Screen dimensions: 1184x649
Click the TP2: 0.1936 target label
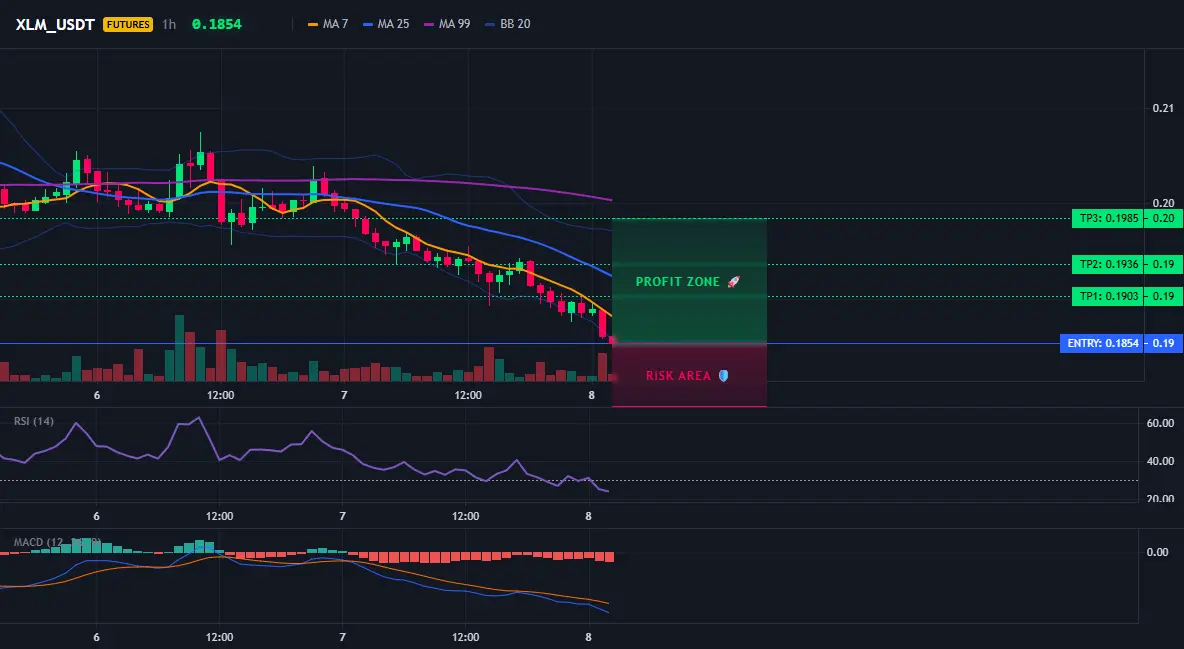(x=1108, y=264)
